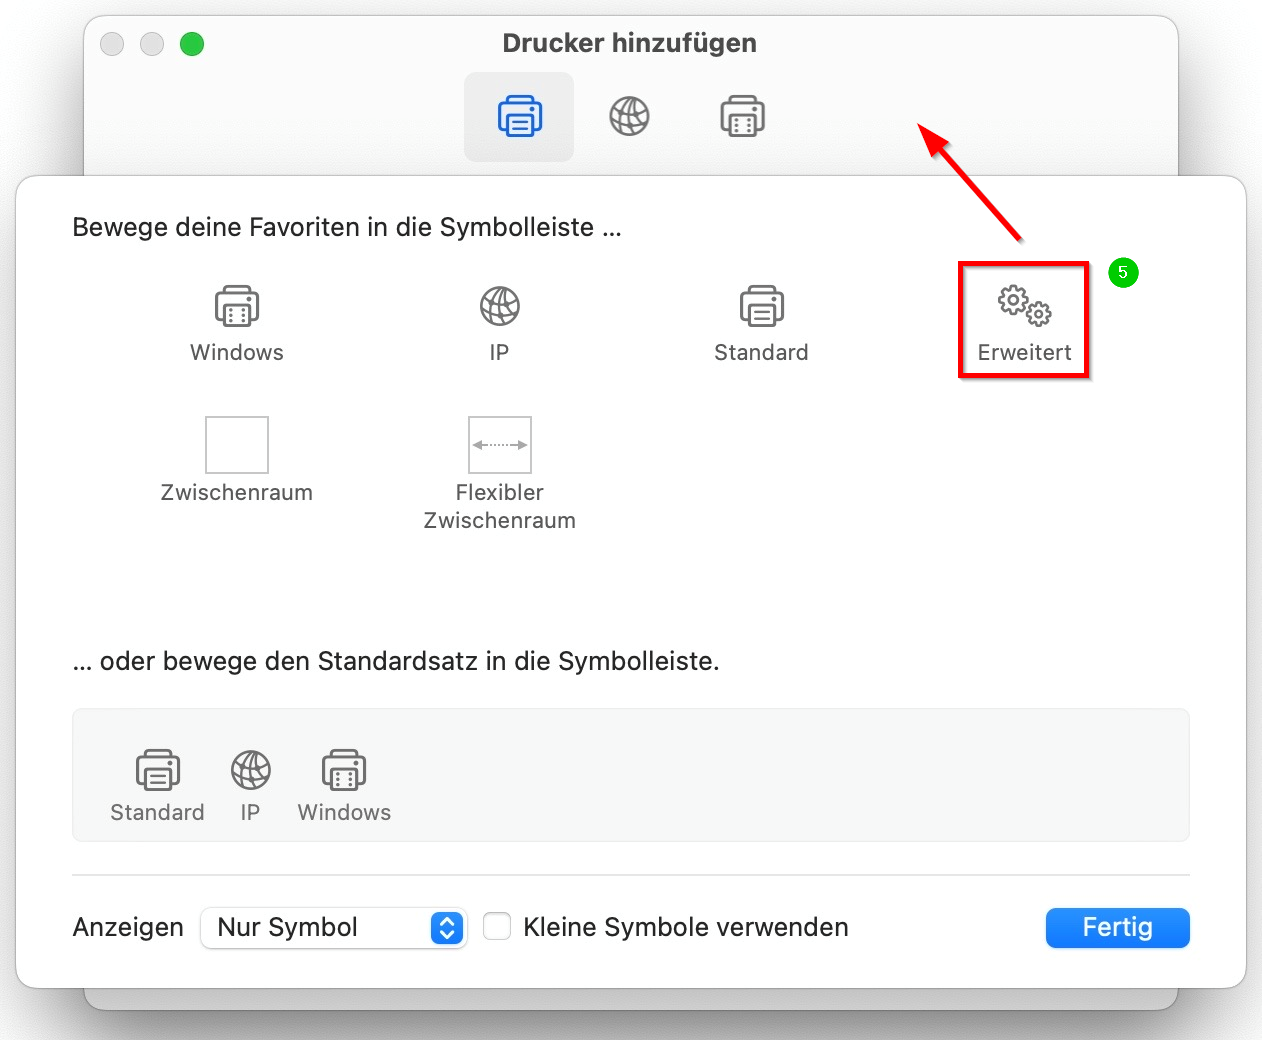Click the green zoom window button
The height and width of the screenshot is (1040, 1262).
point(192,44)
